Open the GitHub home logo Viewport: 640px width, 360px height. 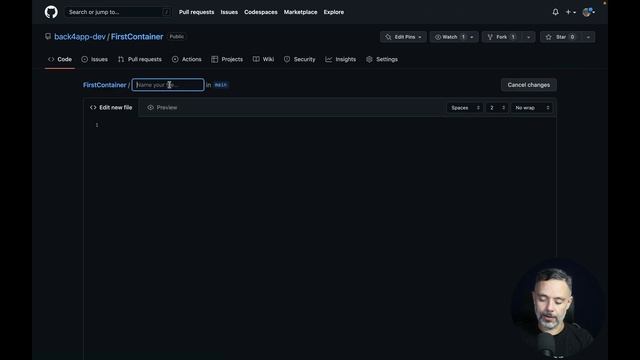pyautogui.click(x=51, y=12)
